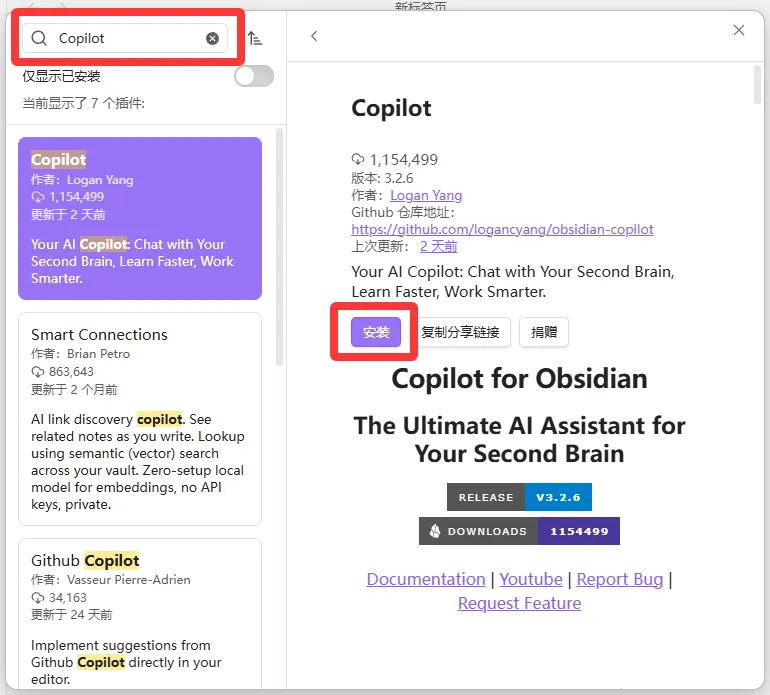Screen dimensions: 770x695
Task: Click the Copilot for Obsidian heading
Action: 519,379
